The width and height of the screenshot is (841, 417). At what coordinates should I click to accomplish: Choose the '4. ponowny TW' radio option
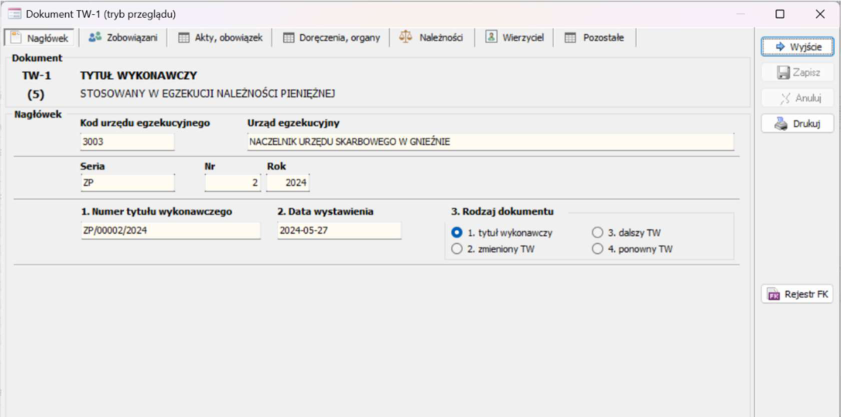(597, 249)
